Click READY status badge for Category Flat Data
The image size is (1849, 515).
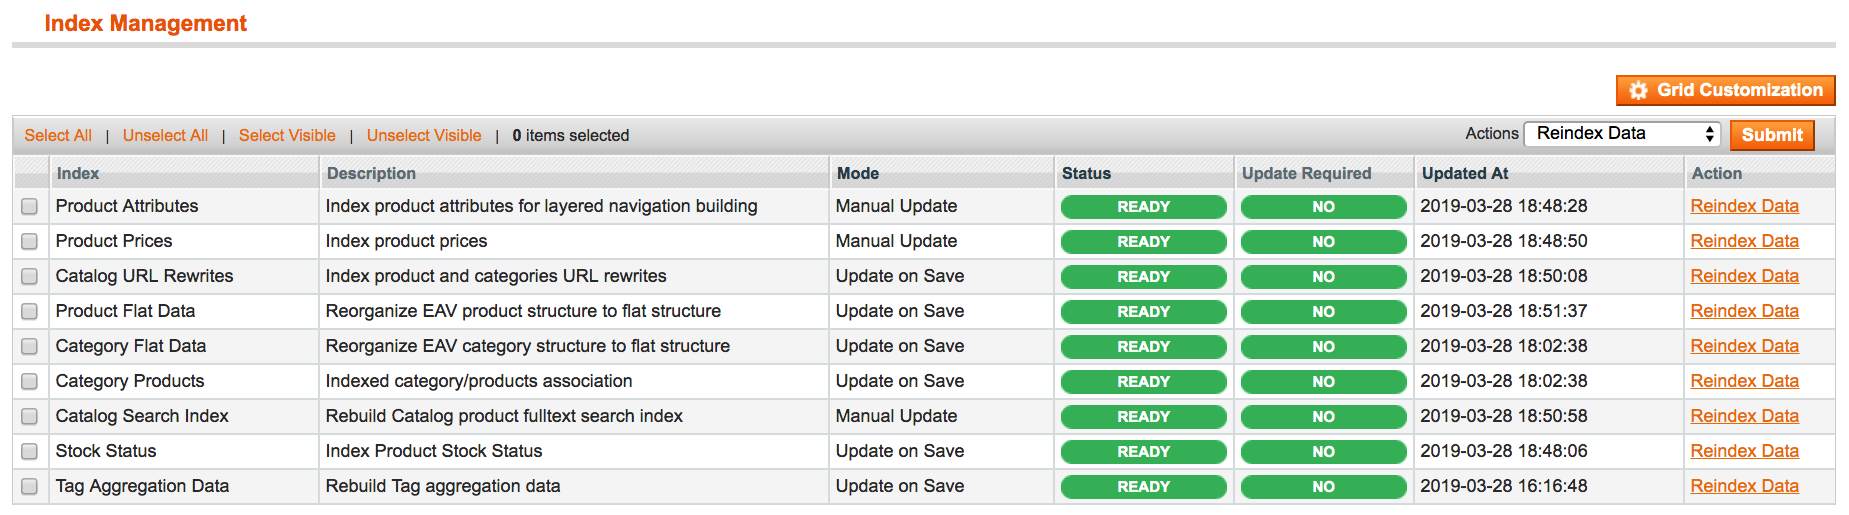tap(1143, 347)
